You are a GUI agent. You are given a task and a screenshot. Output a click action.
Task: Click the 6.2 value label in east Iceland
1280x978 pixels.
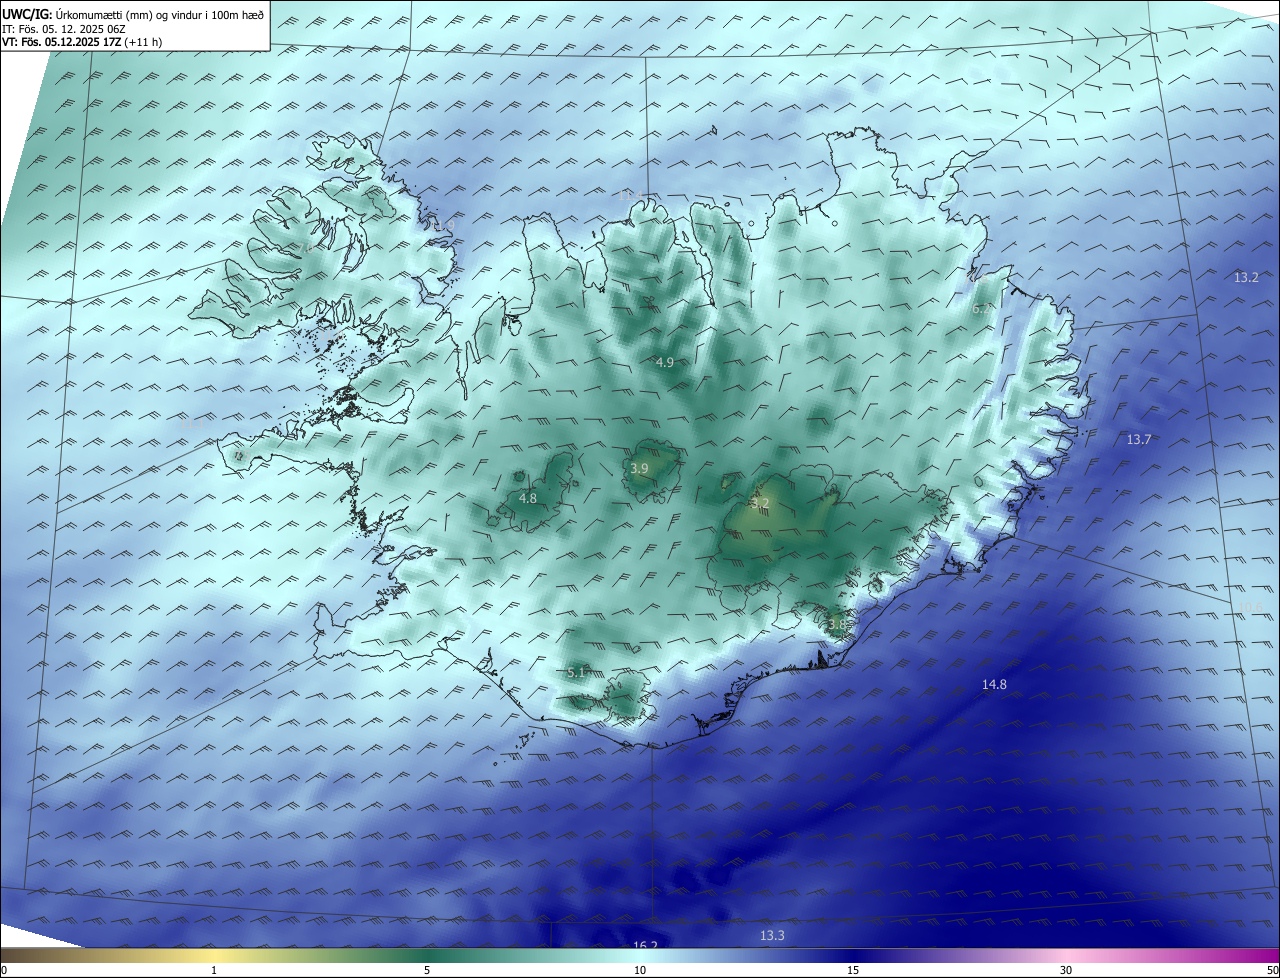(x=982, y=309)
